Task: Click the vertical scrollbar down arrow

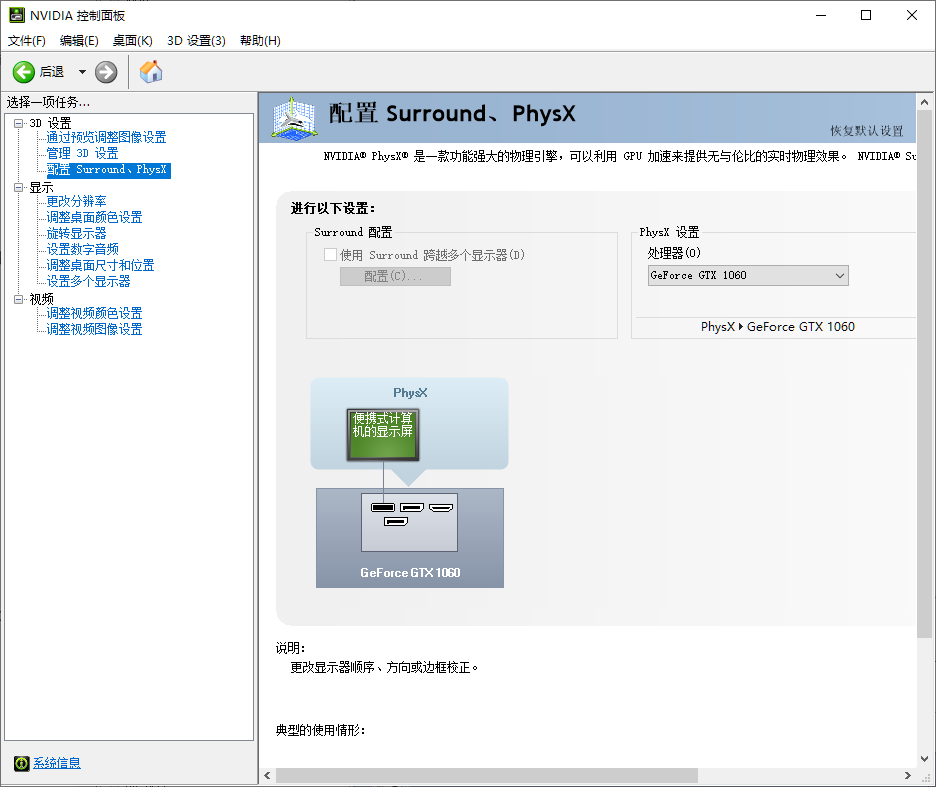Action: [924, 759]
